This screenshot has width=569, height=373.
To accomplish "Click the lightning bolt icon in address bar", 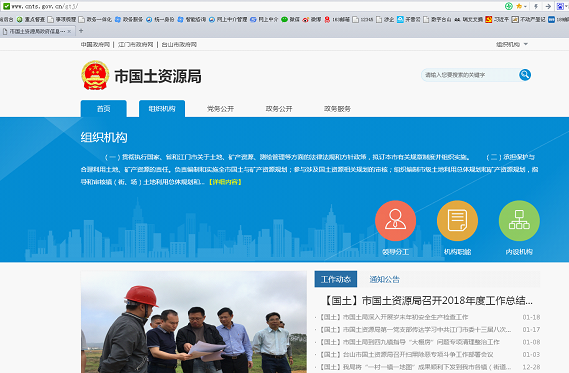I will point(536,6).
